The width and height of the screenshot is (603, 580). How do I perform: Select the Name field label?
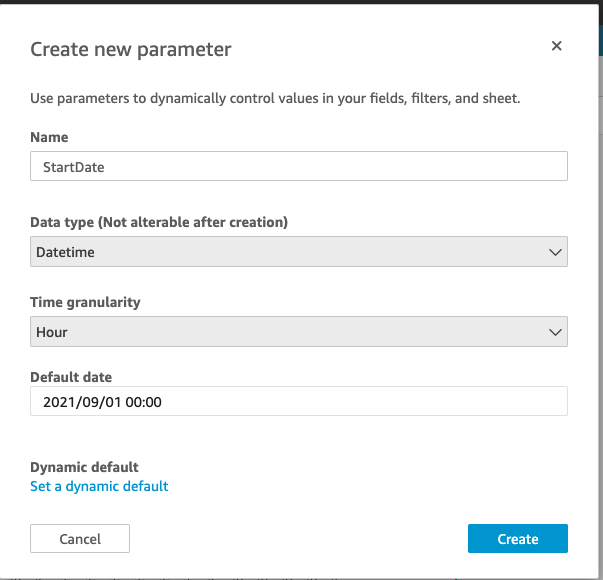49,137
